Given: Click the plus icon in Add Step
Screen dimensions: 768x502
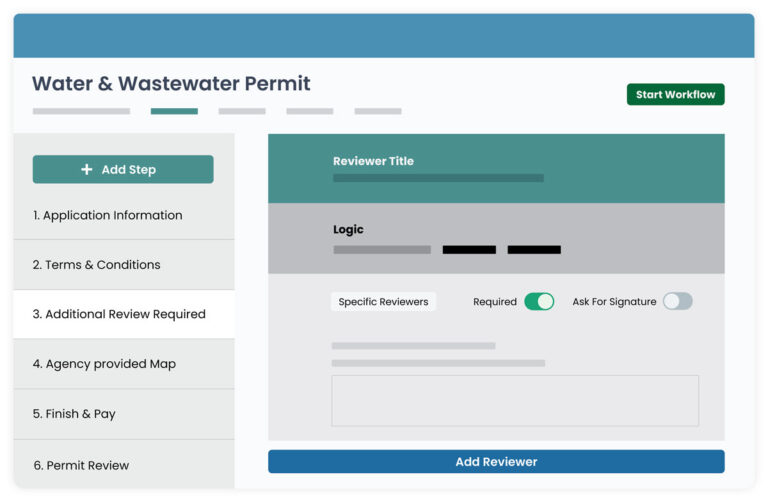Looking at the screenshot, I should point(87,169).
